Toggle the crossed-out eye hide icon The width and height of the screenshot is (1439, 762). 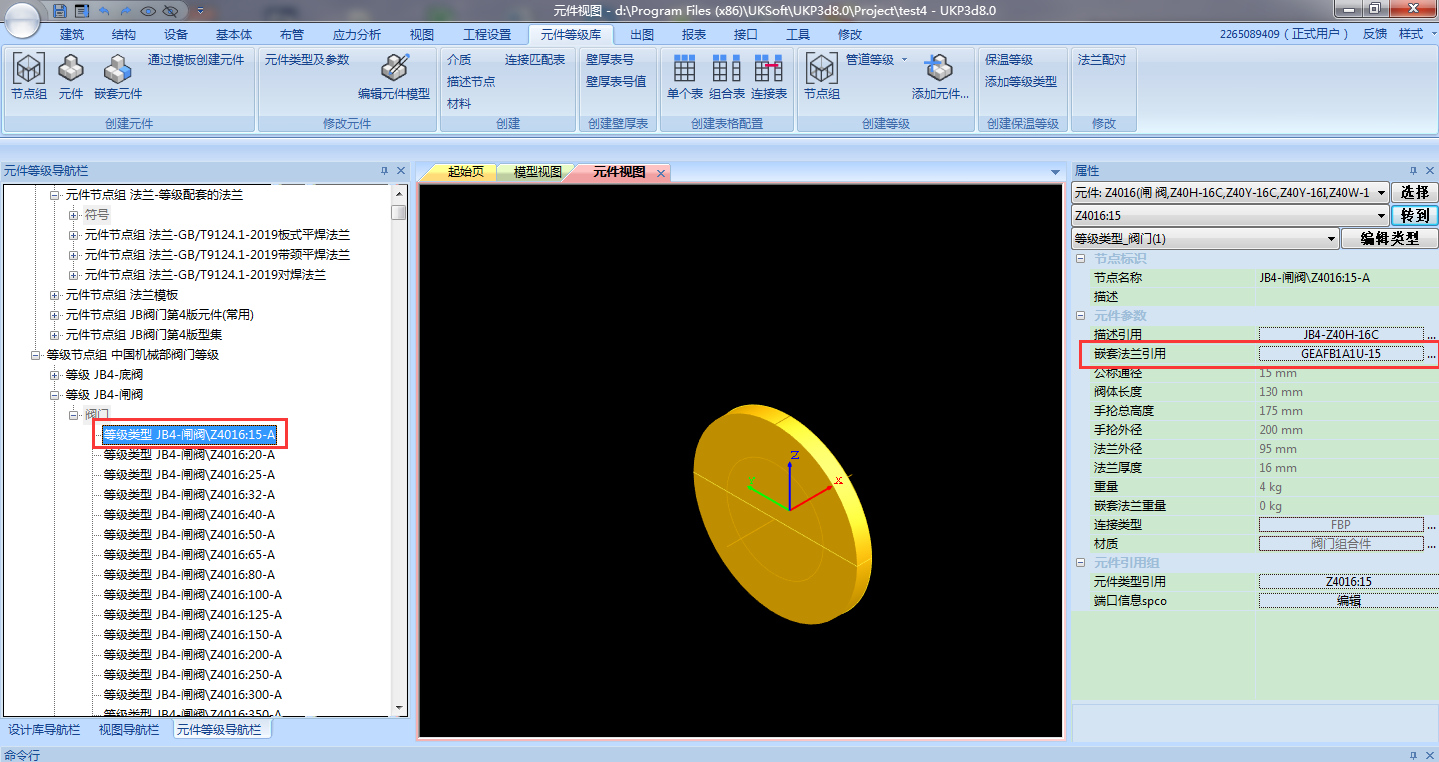point(169,10)
